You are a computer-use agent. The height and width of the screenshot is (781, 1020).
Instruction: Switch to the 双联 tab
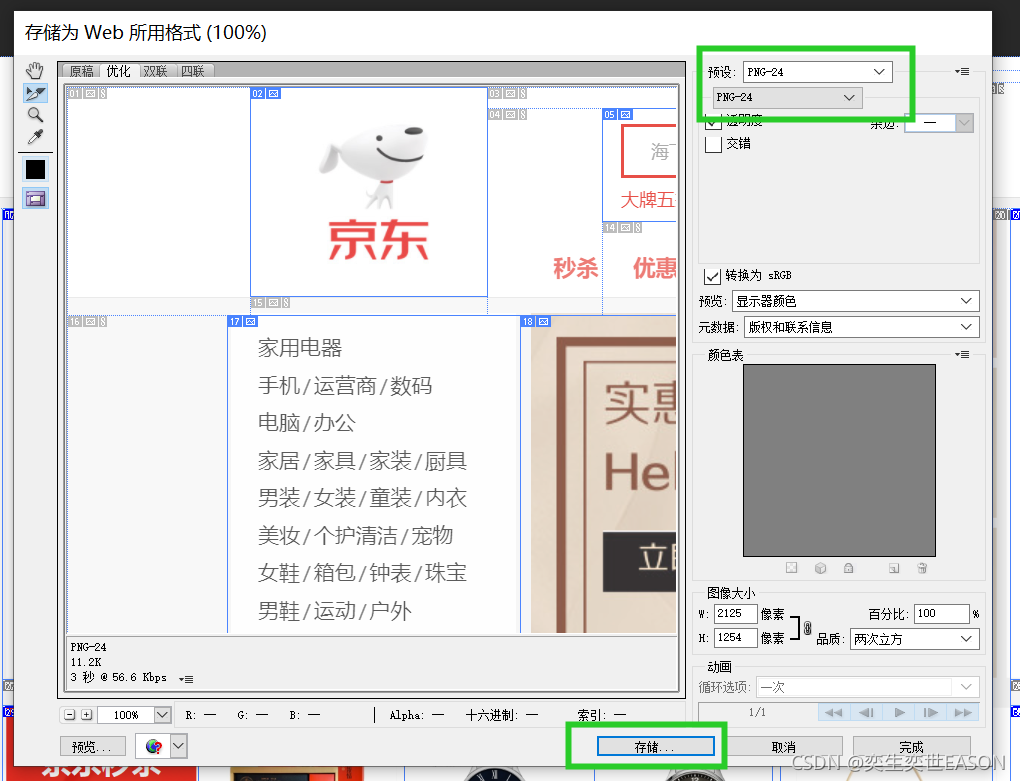[155, 71]
